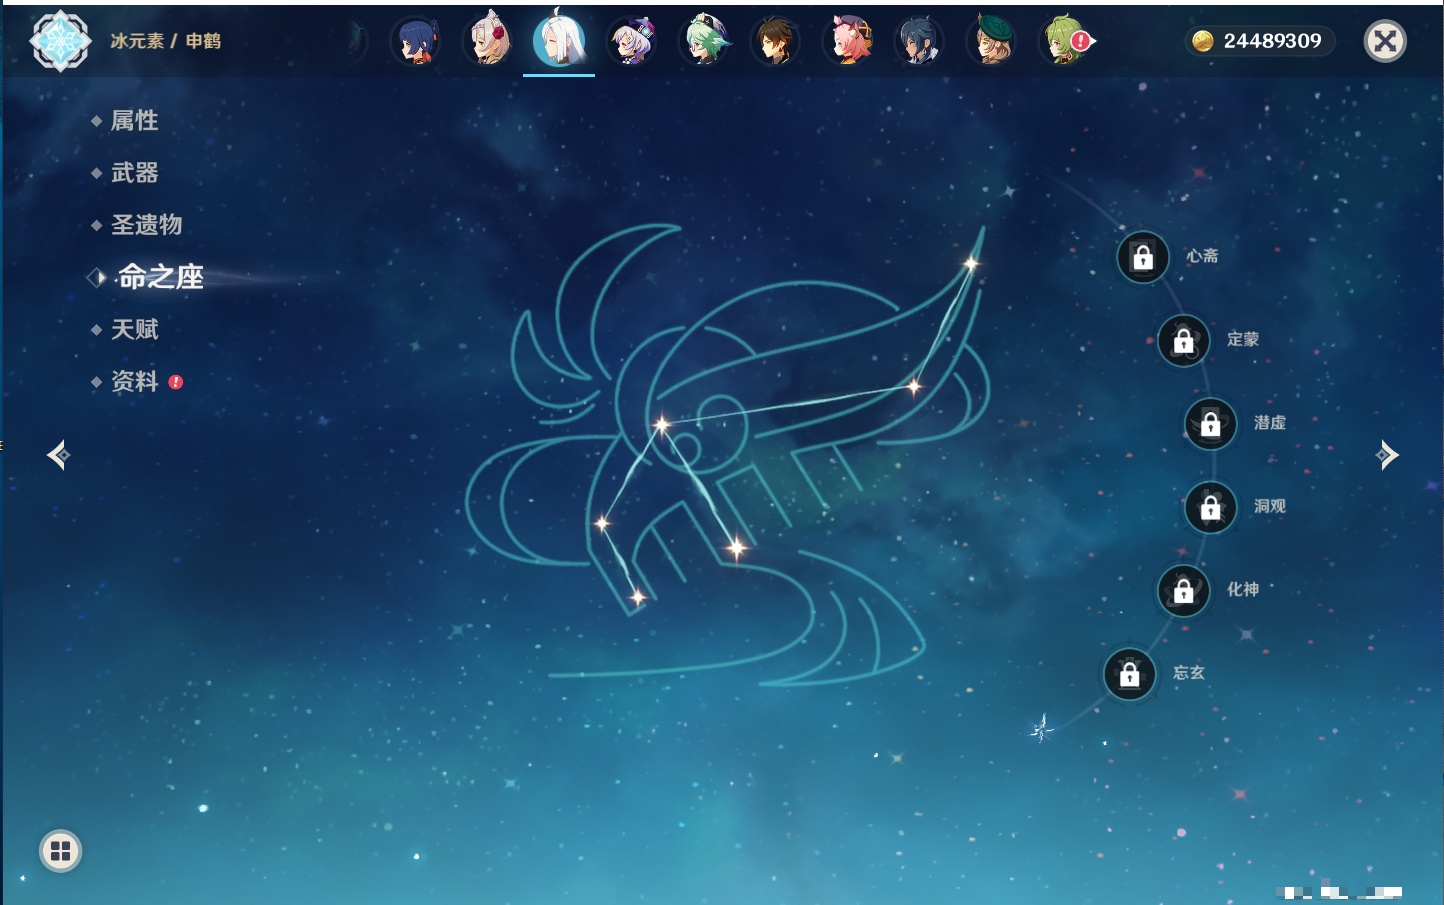The height and width of the screenshot is (905, 1444).
Task: Select the green-haired character with red alert badge
Action: coord(1066,41)
